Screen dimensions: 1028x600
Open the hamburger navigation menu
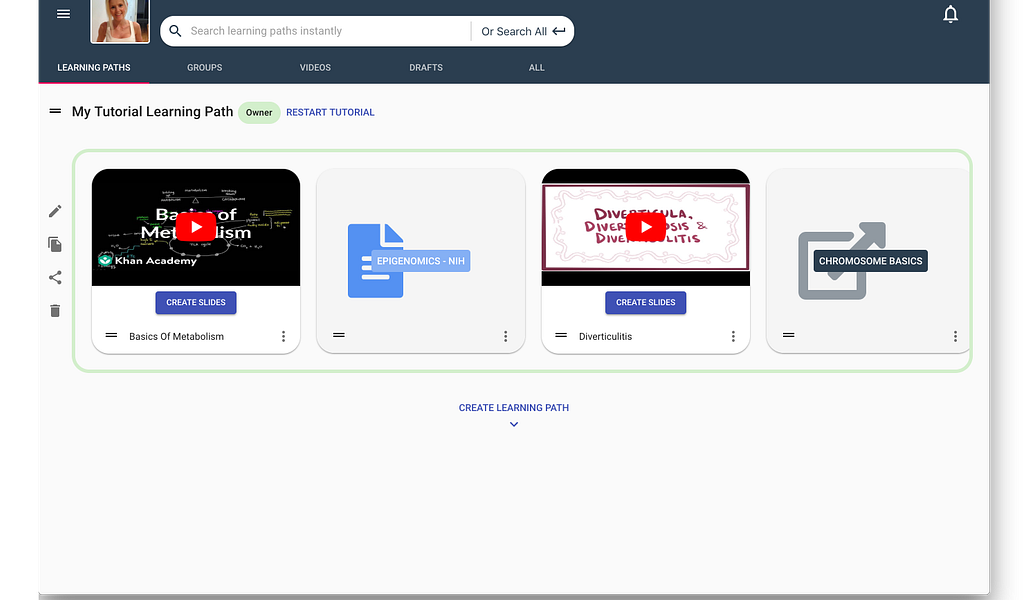pyautogui.click(x=64, y=14)
